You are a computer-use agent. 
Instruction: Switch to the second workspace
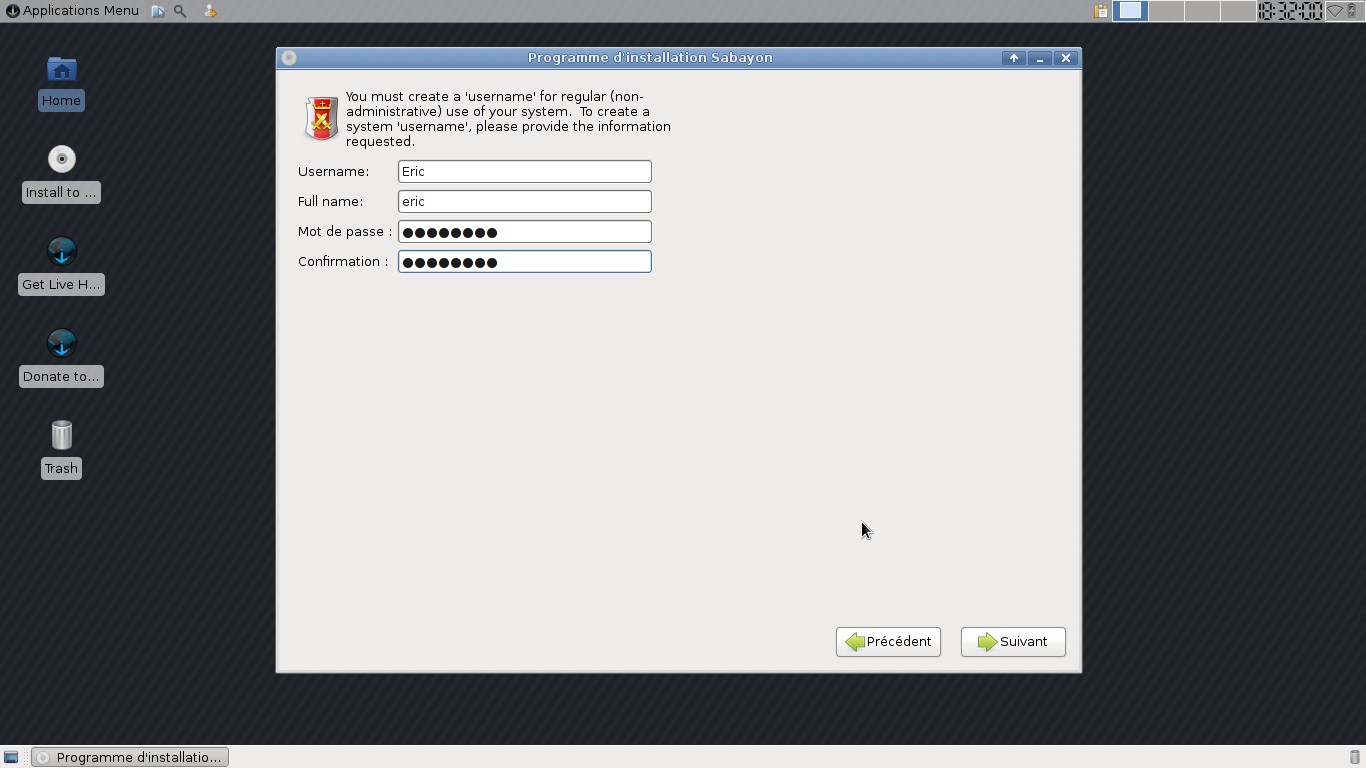tap(1166, 11)
